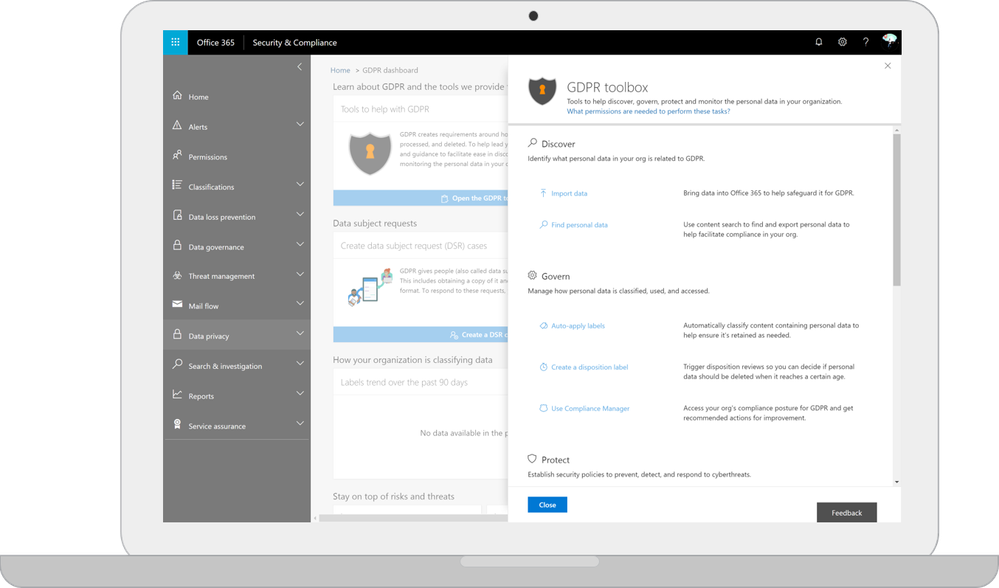
Task: Open Use Compliance Manager link
Action: (x=590, y=408)
